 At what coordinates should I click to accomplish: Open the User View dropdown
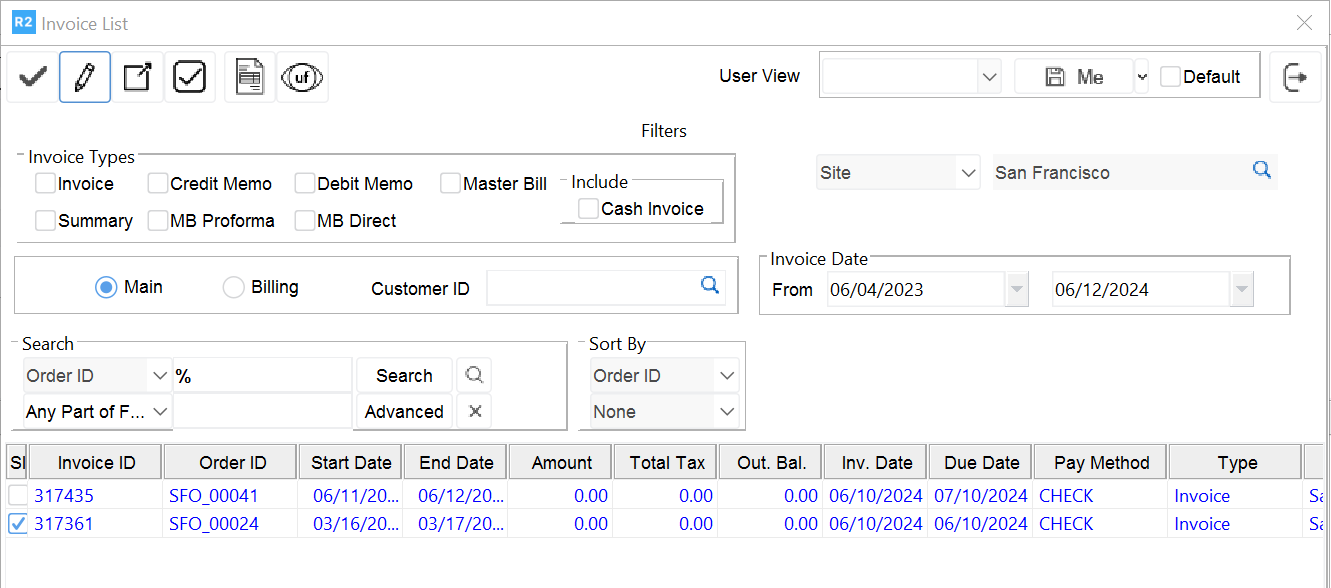(x=989, y=77)
